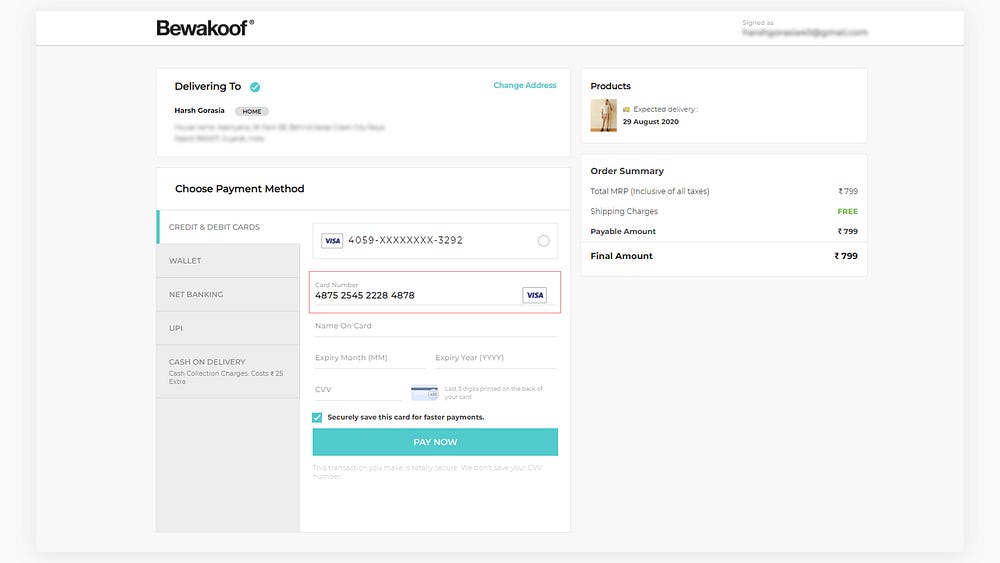Viewport: 1000px width, 563px height.
Task: Click the Final Amount ₹ 799 value
Action: pos(846,256)
